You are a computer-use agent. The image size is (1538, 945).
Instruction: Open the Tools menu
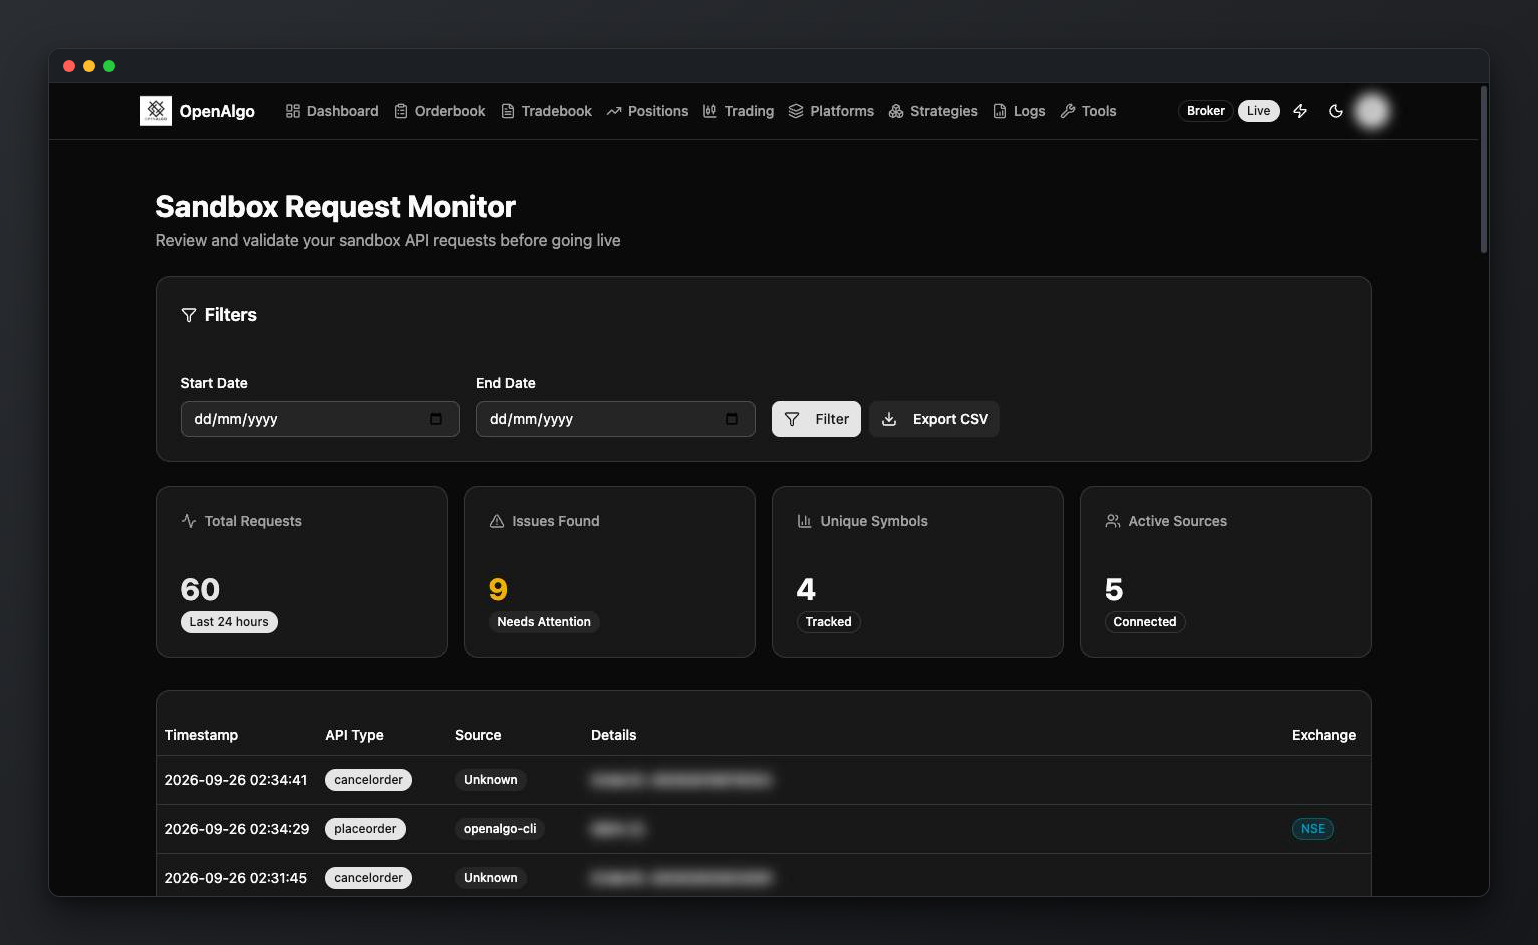click(x=1088, y=111)
